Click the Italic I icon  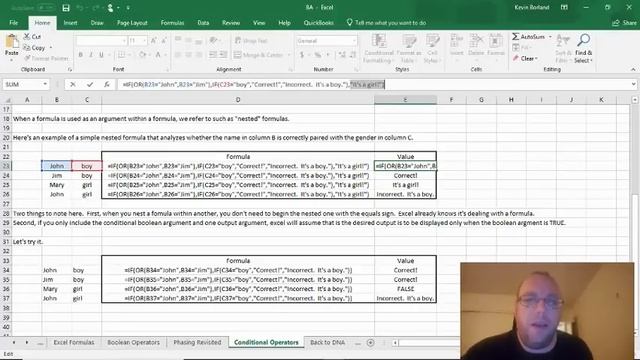point(91,55)
